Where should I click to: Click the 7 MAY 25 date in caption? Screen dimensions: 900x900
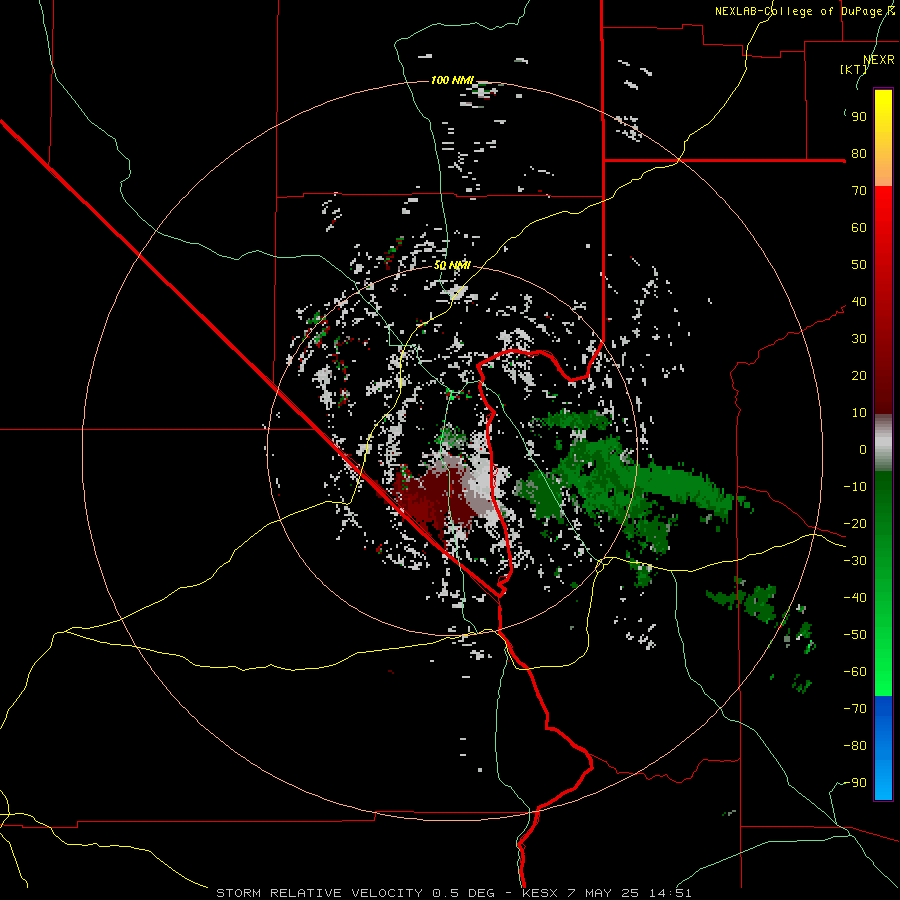click(603, 893)
